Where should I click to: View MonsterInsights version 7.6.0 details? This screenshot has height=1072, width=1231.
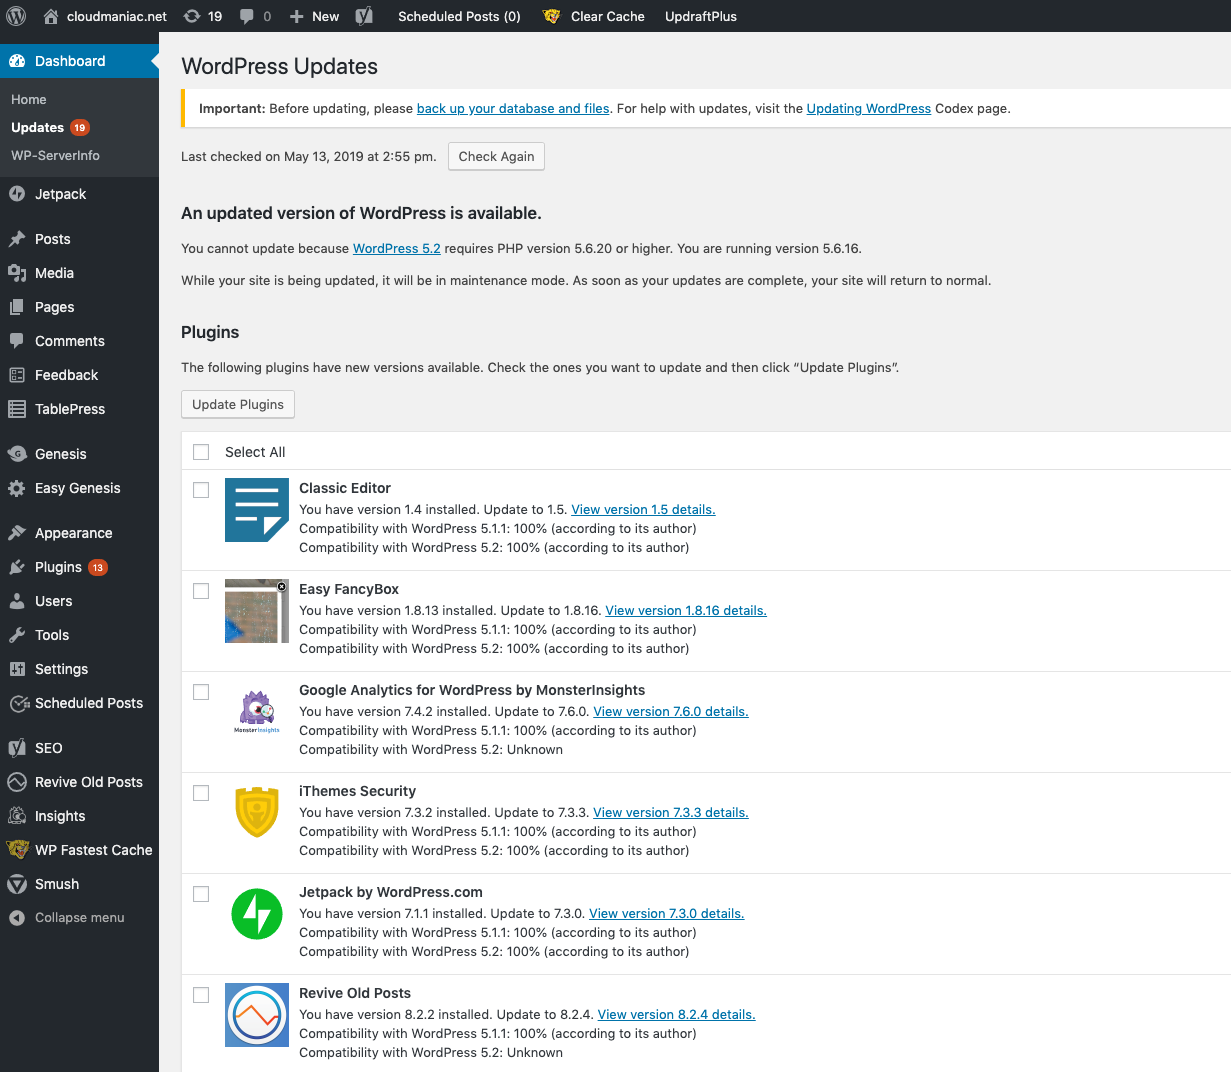(671, 711)
